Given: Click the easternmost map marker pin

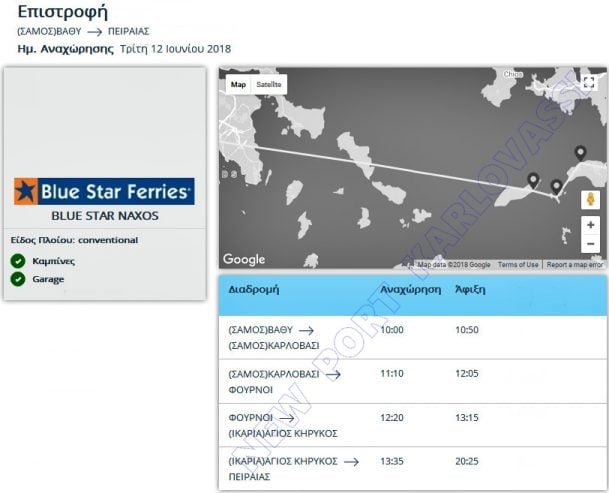Looking at the screenshot, I should click(x=580, y=153).
